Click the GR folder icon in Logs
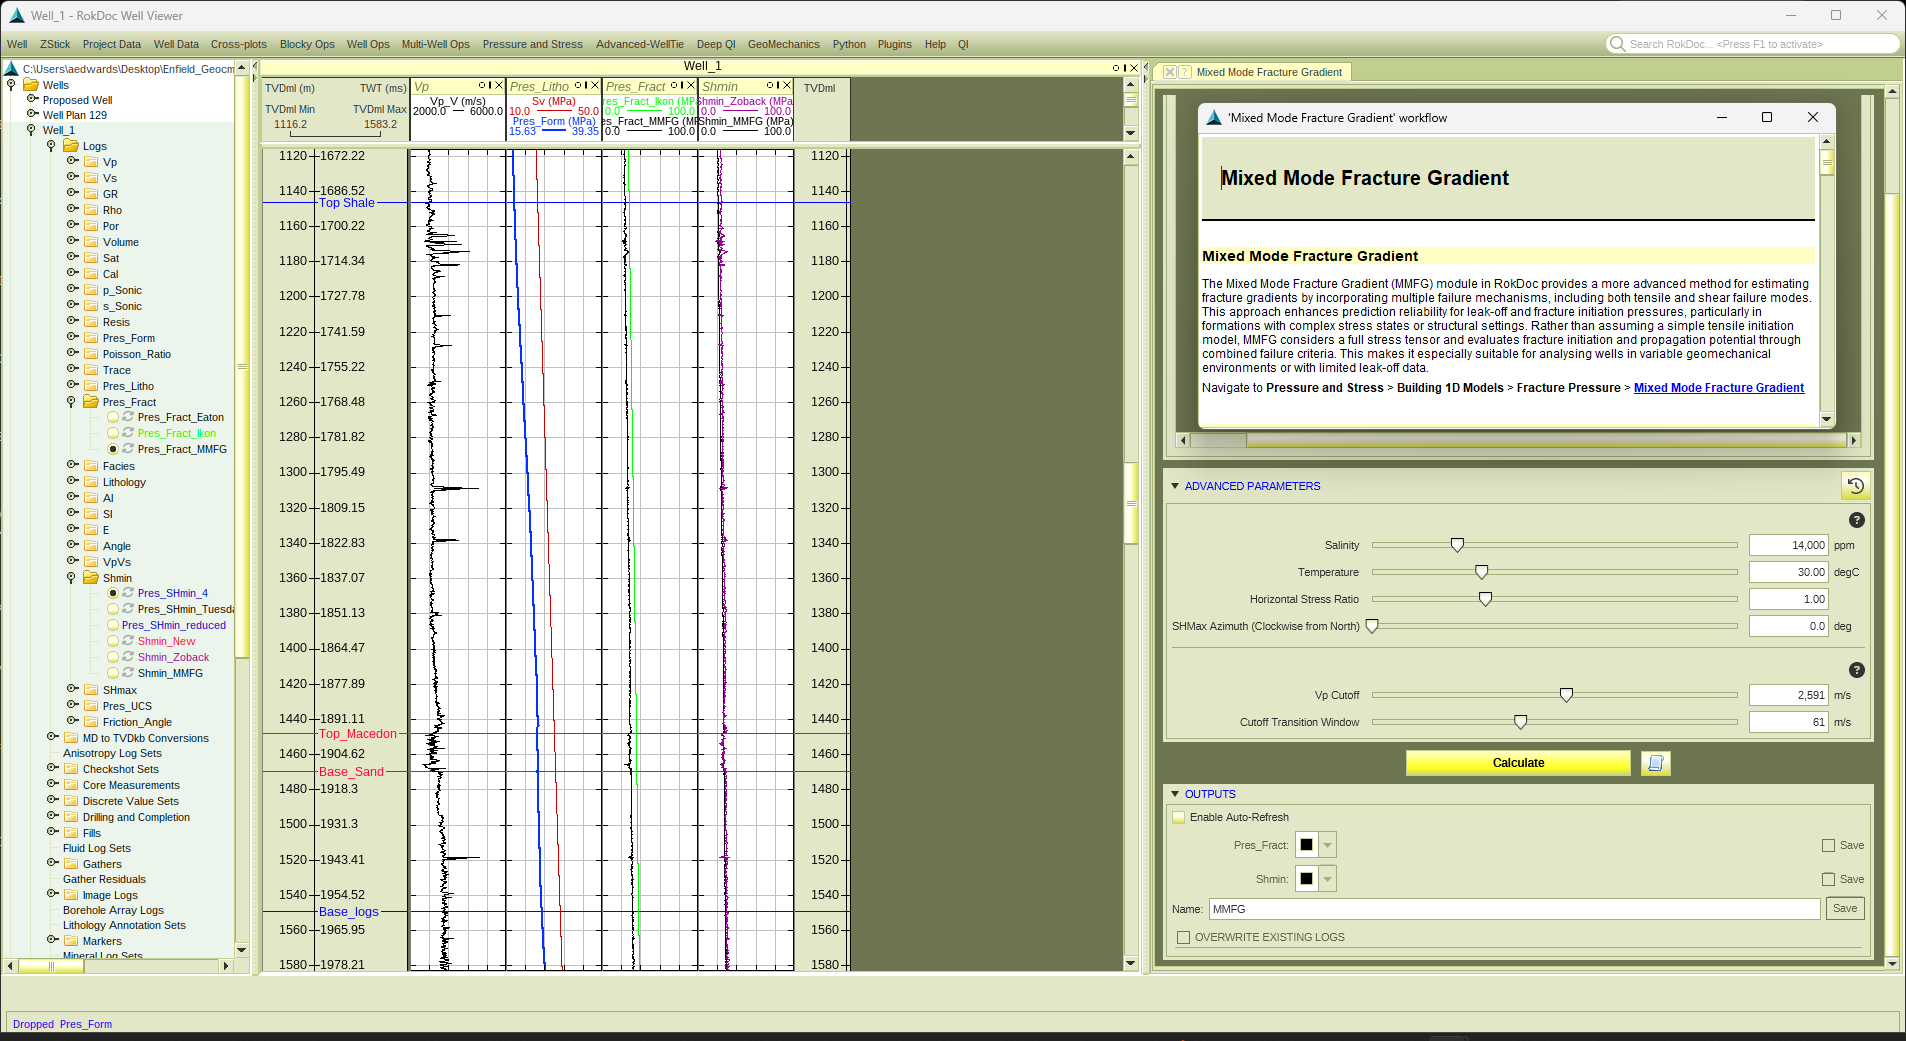The height and width of the screenshot is (1041, 1906). click(x=91, y=194)
